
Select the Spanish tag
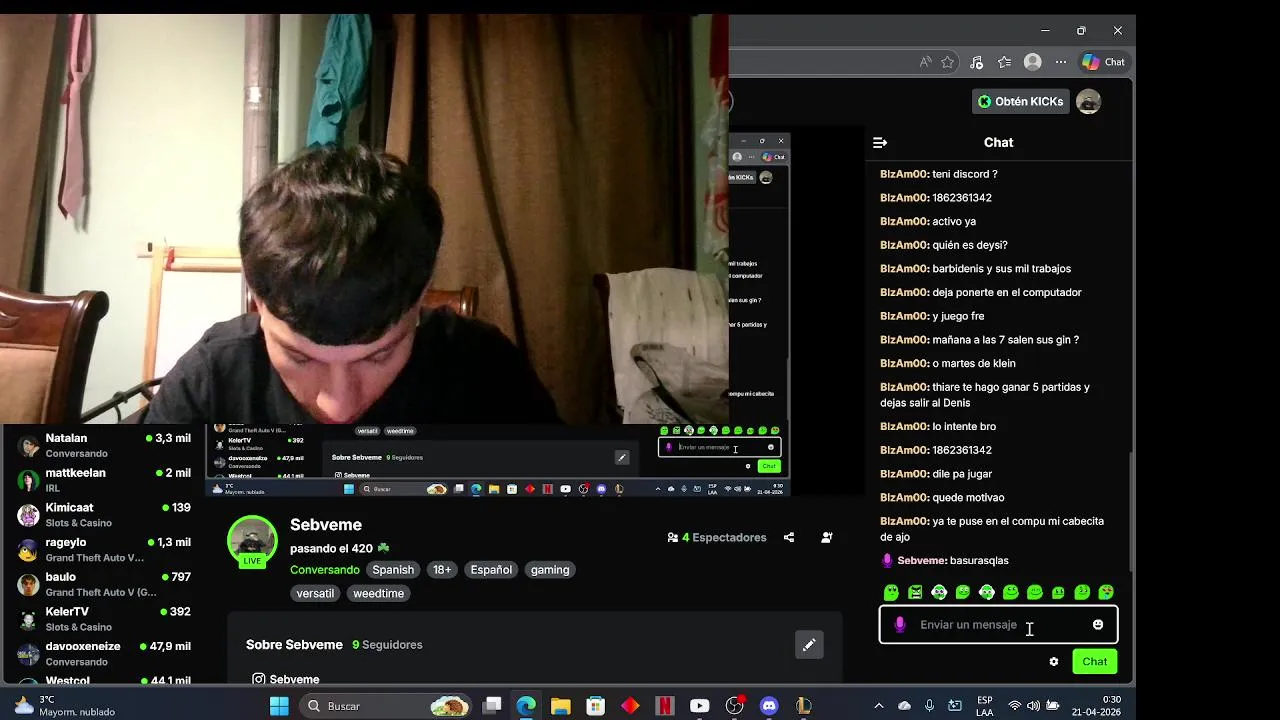tap(393, 570)
